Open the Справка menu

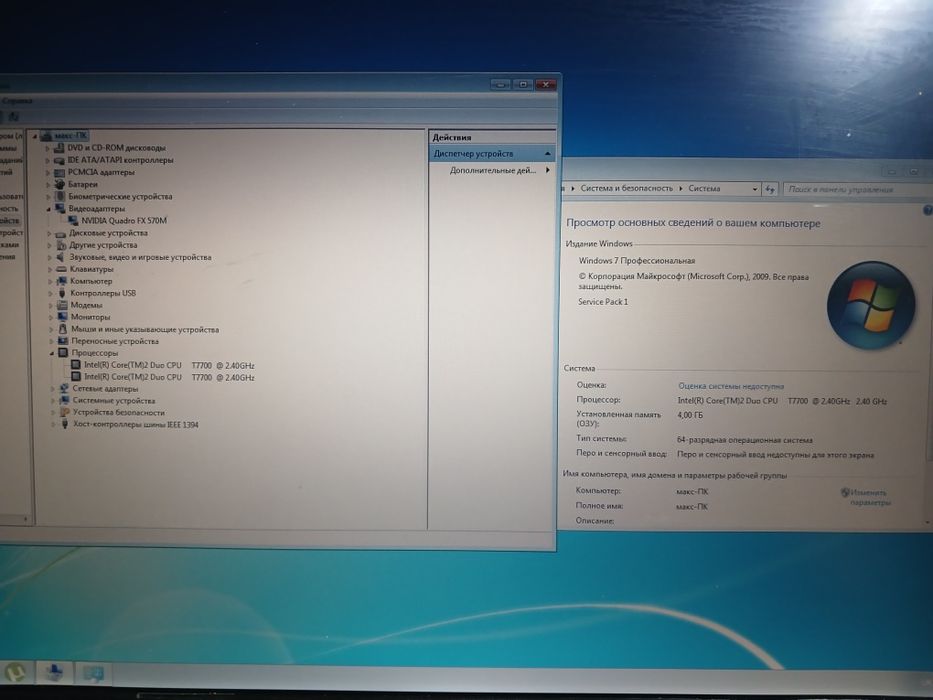pyautogui.click(x=17, y=101)
